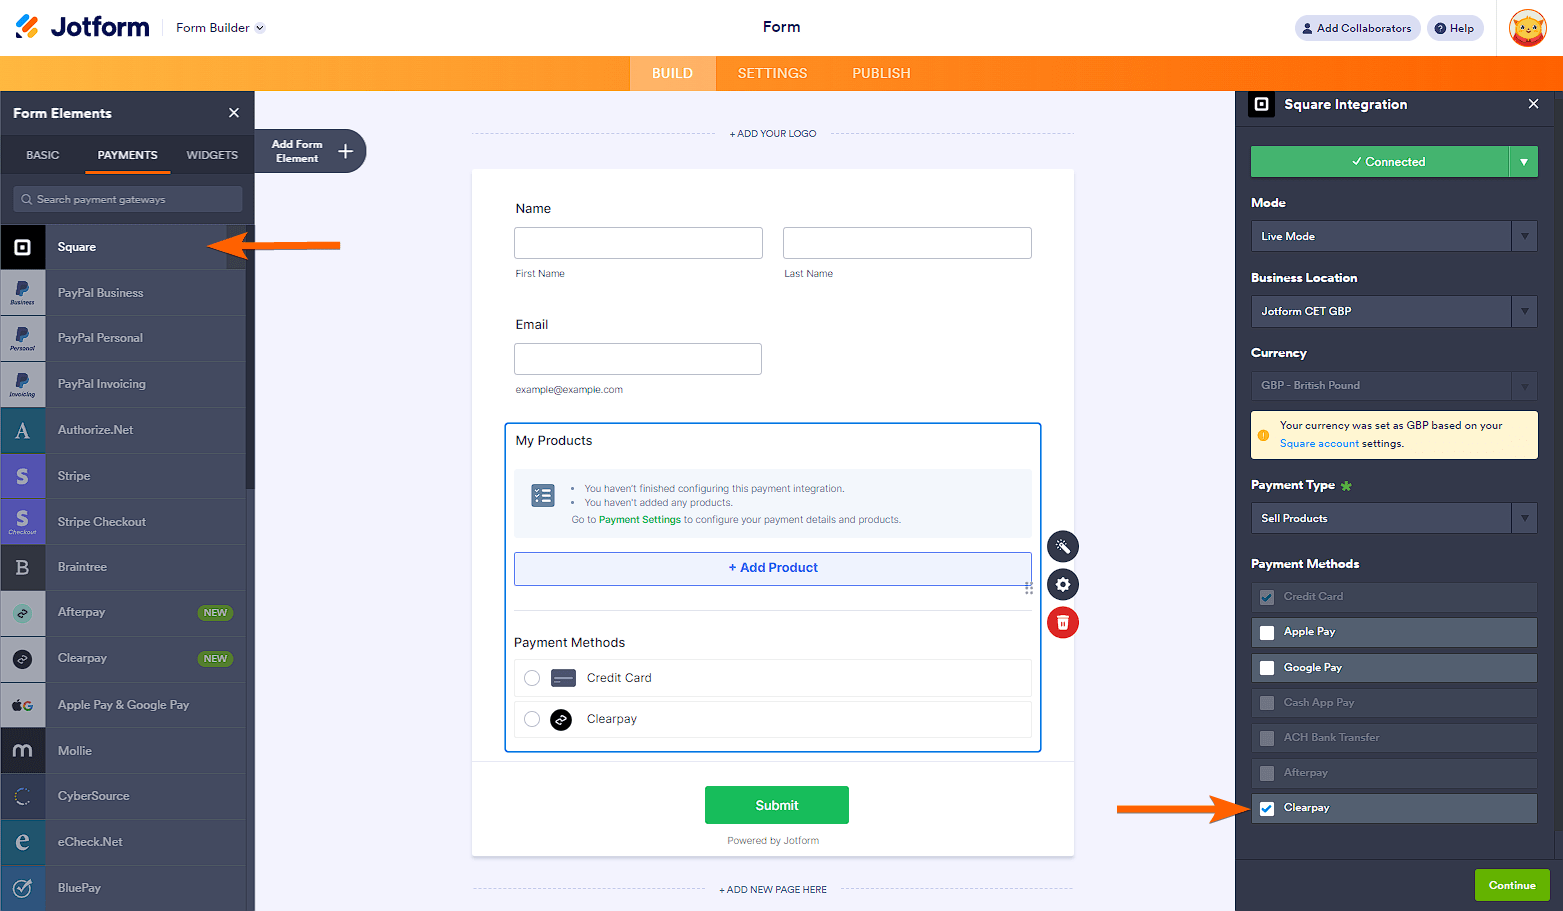Image resolution: width=1563 pixels, height=911 pixels.
Task: Tick the Google Pay checkbox
Action: pyautogui.click(x=1267, y=668)
